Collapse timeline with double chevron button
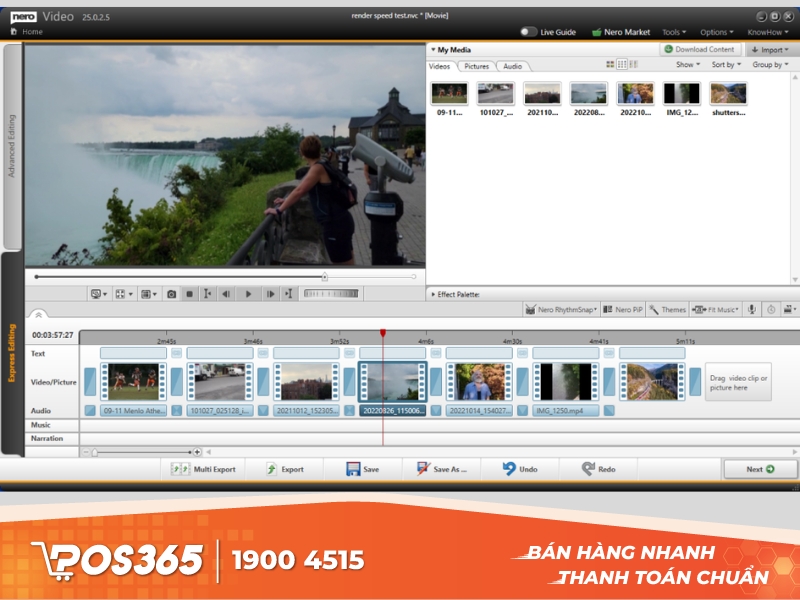Image resolution: width=800 pixels, height=600 pixels. click(x=38, y=315)
